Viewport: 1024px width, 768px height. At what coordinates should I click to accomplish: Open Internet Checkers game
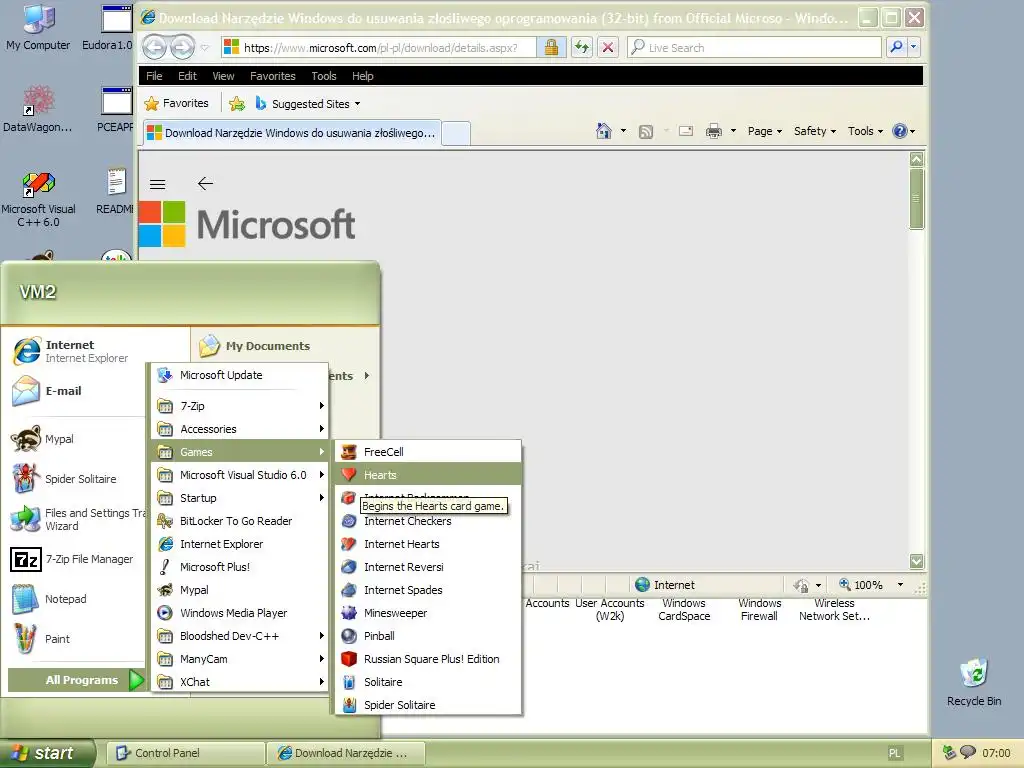428,521
